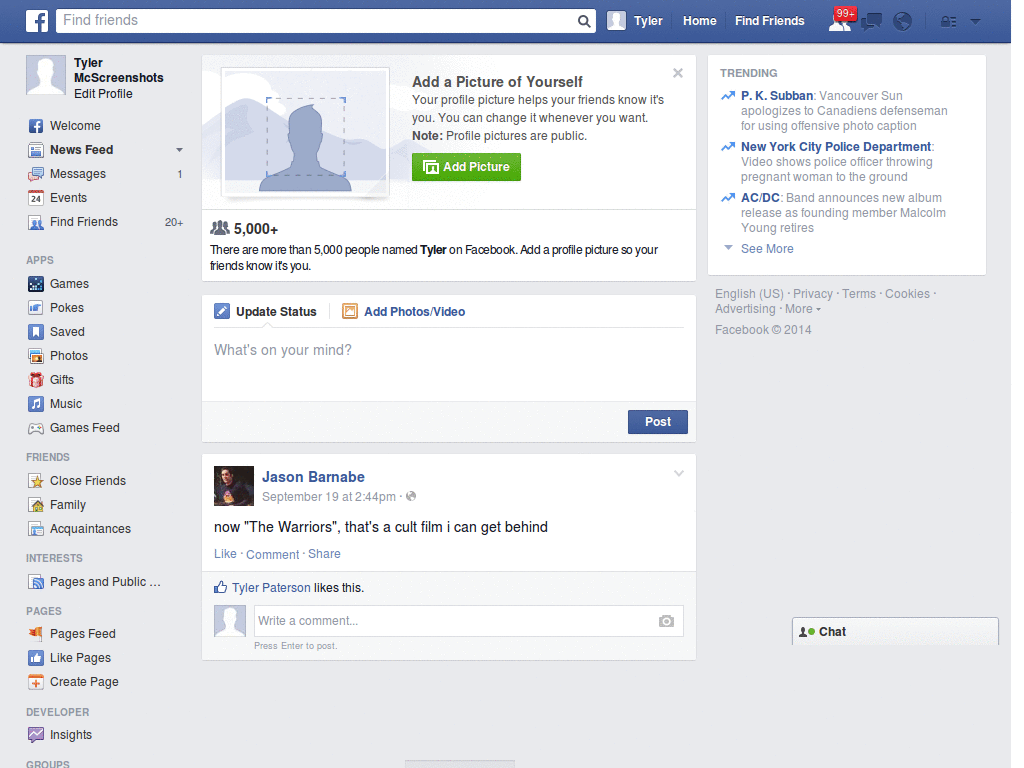Click the Acquaintances list icon
Screen dimensions: 1024x768
pos(36,529)
